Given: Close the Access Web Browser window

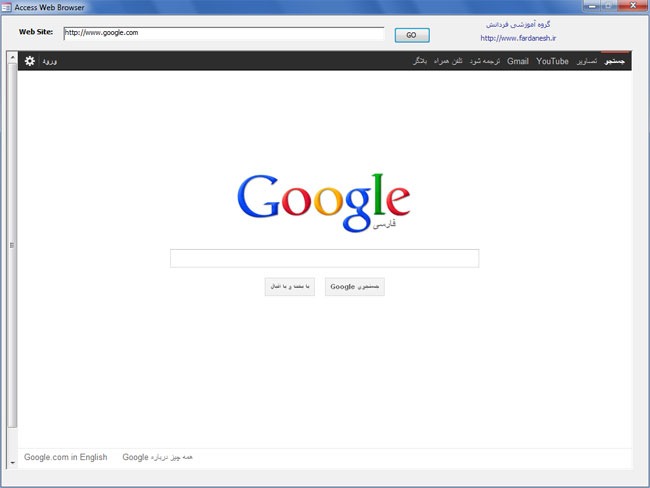Looking at the screenshot, I should [633, 6].
